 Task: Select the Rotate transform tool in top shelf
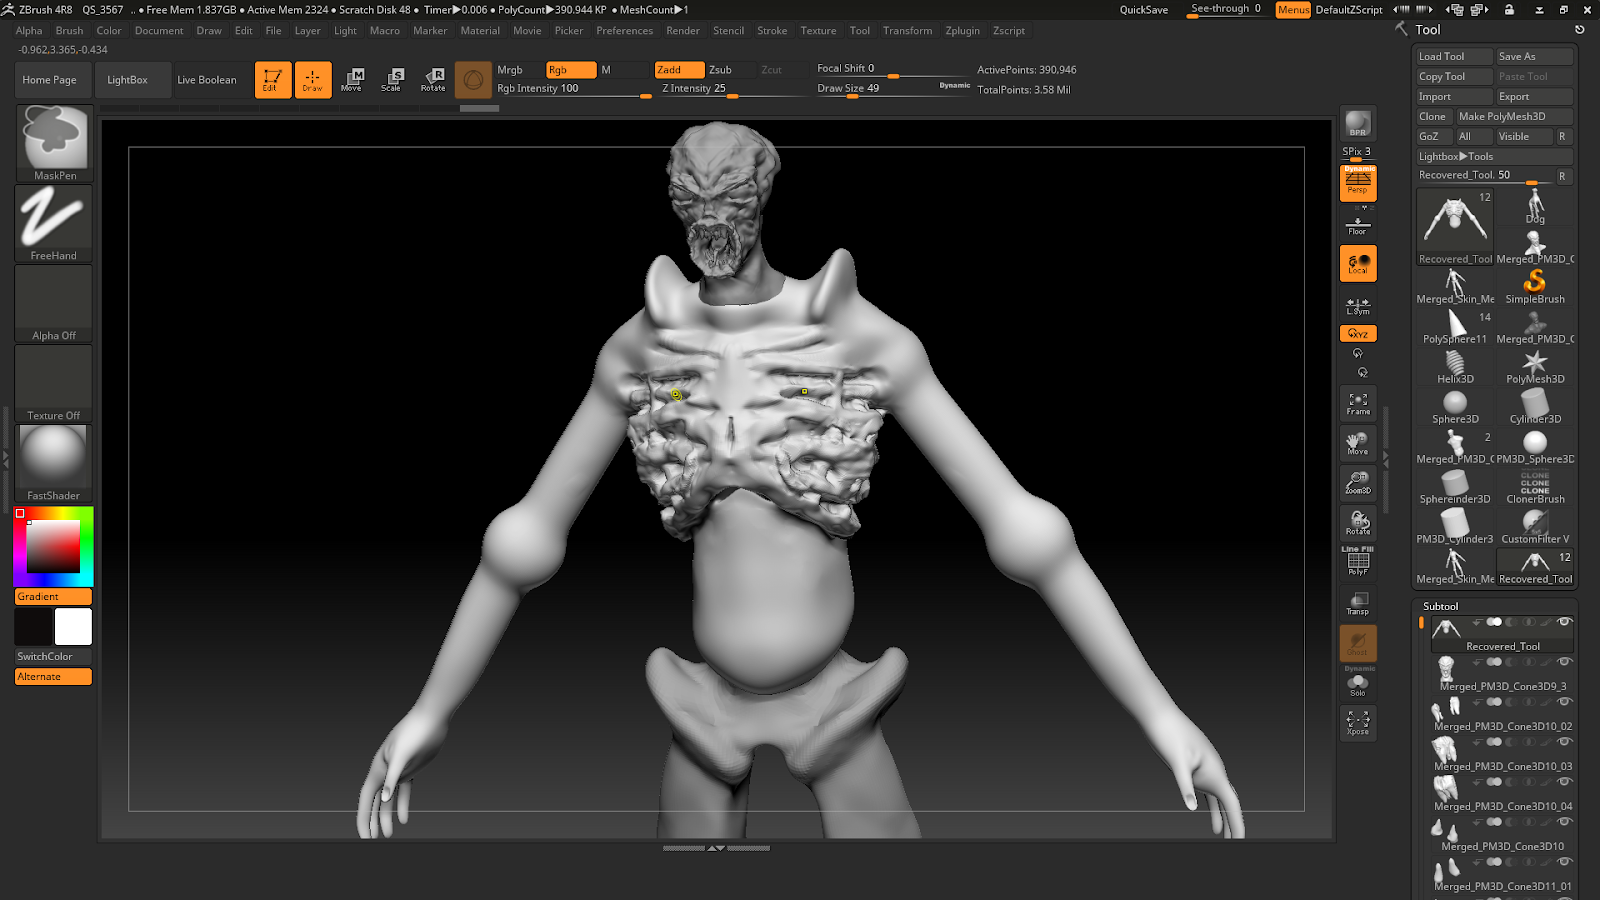[x=433, y=80]
